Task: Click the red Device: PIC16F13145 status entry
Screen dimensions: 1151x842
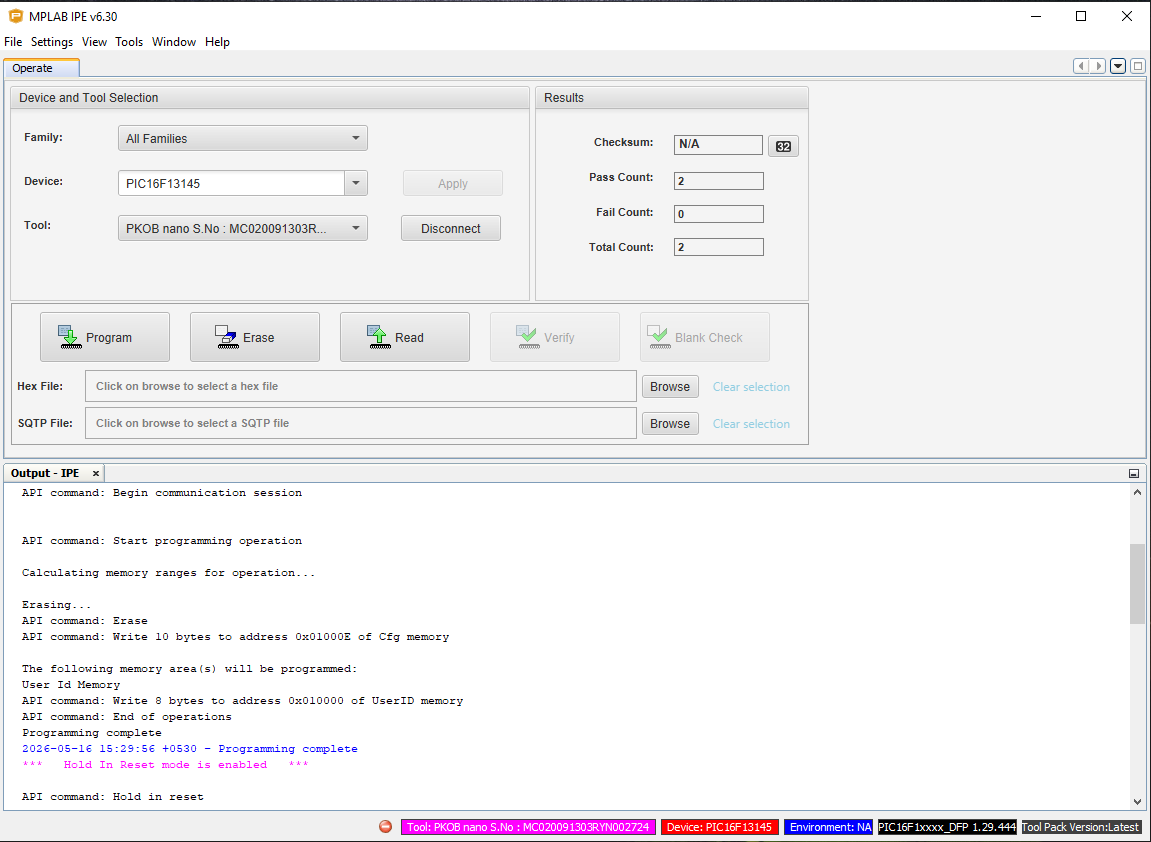Action: coord(719,827)
